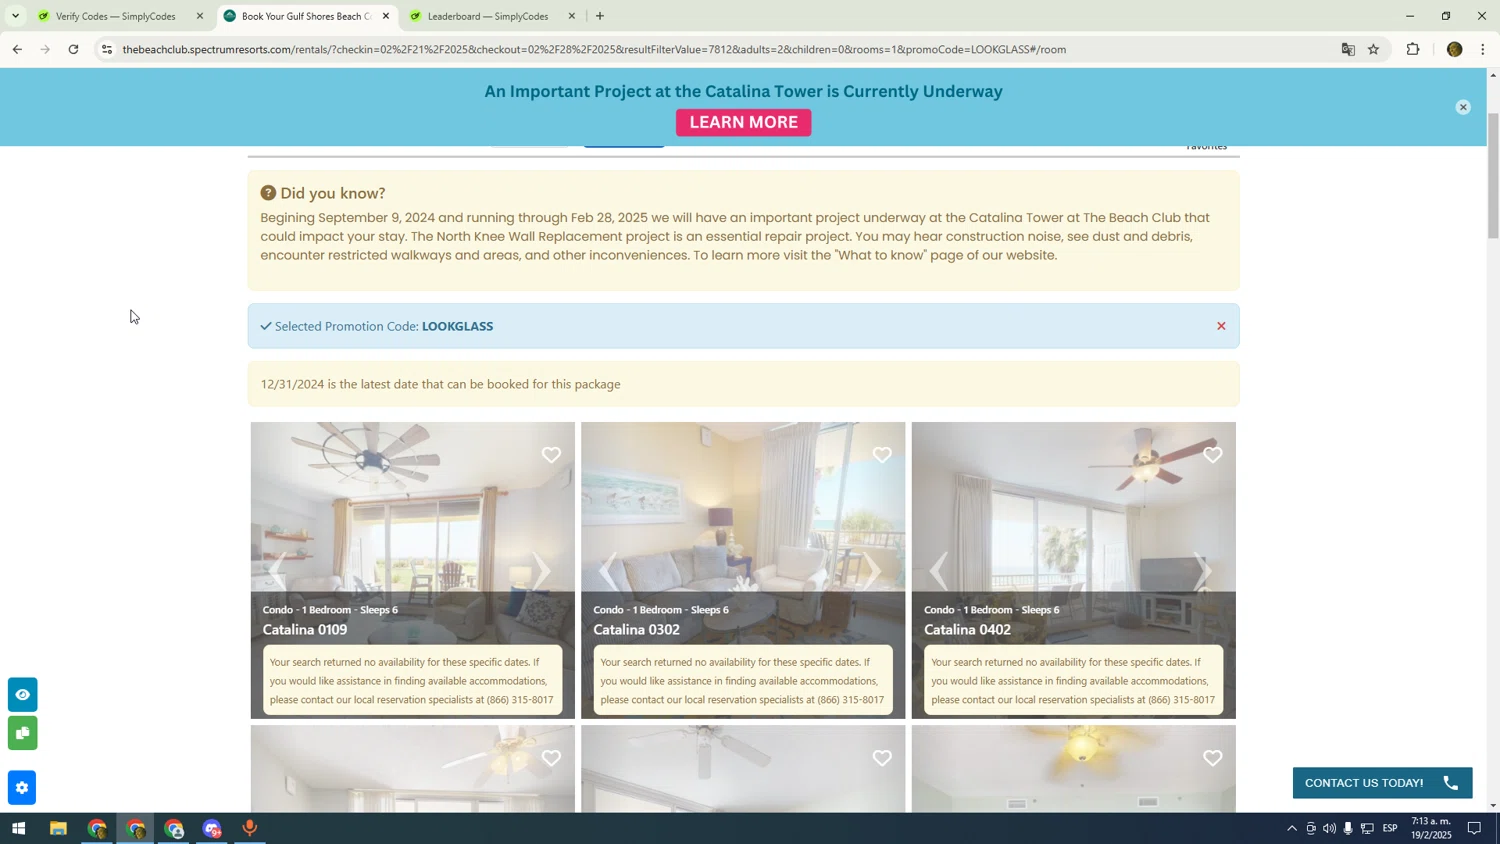Click the CONTACT US TODAY button
1500x844 pixels.
coord(1382,783)
